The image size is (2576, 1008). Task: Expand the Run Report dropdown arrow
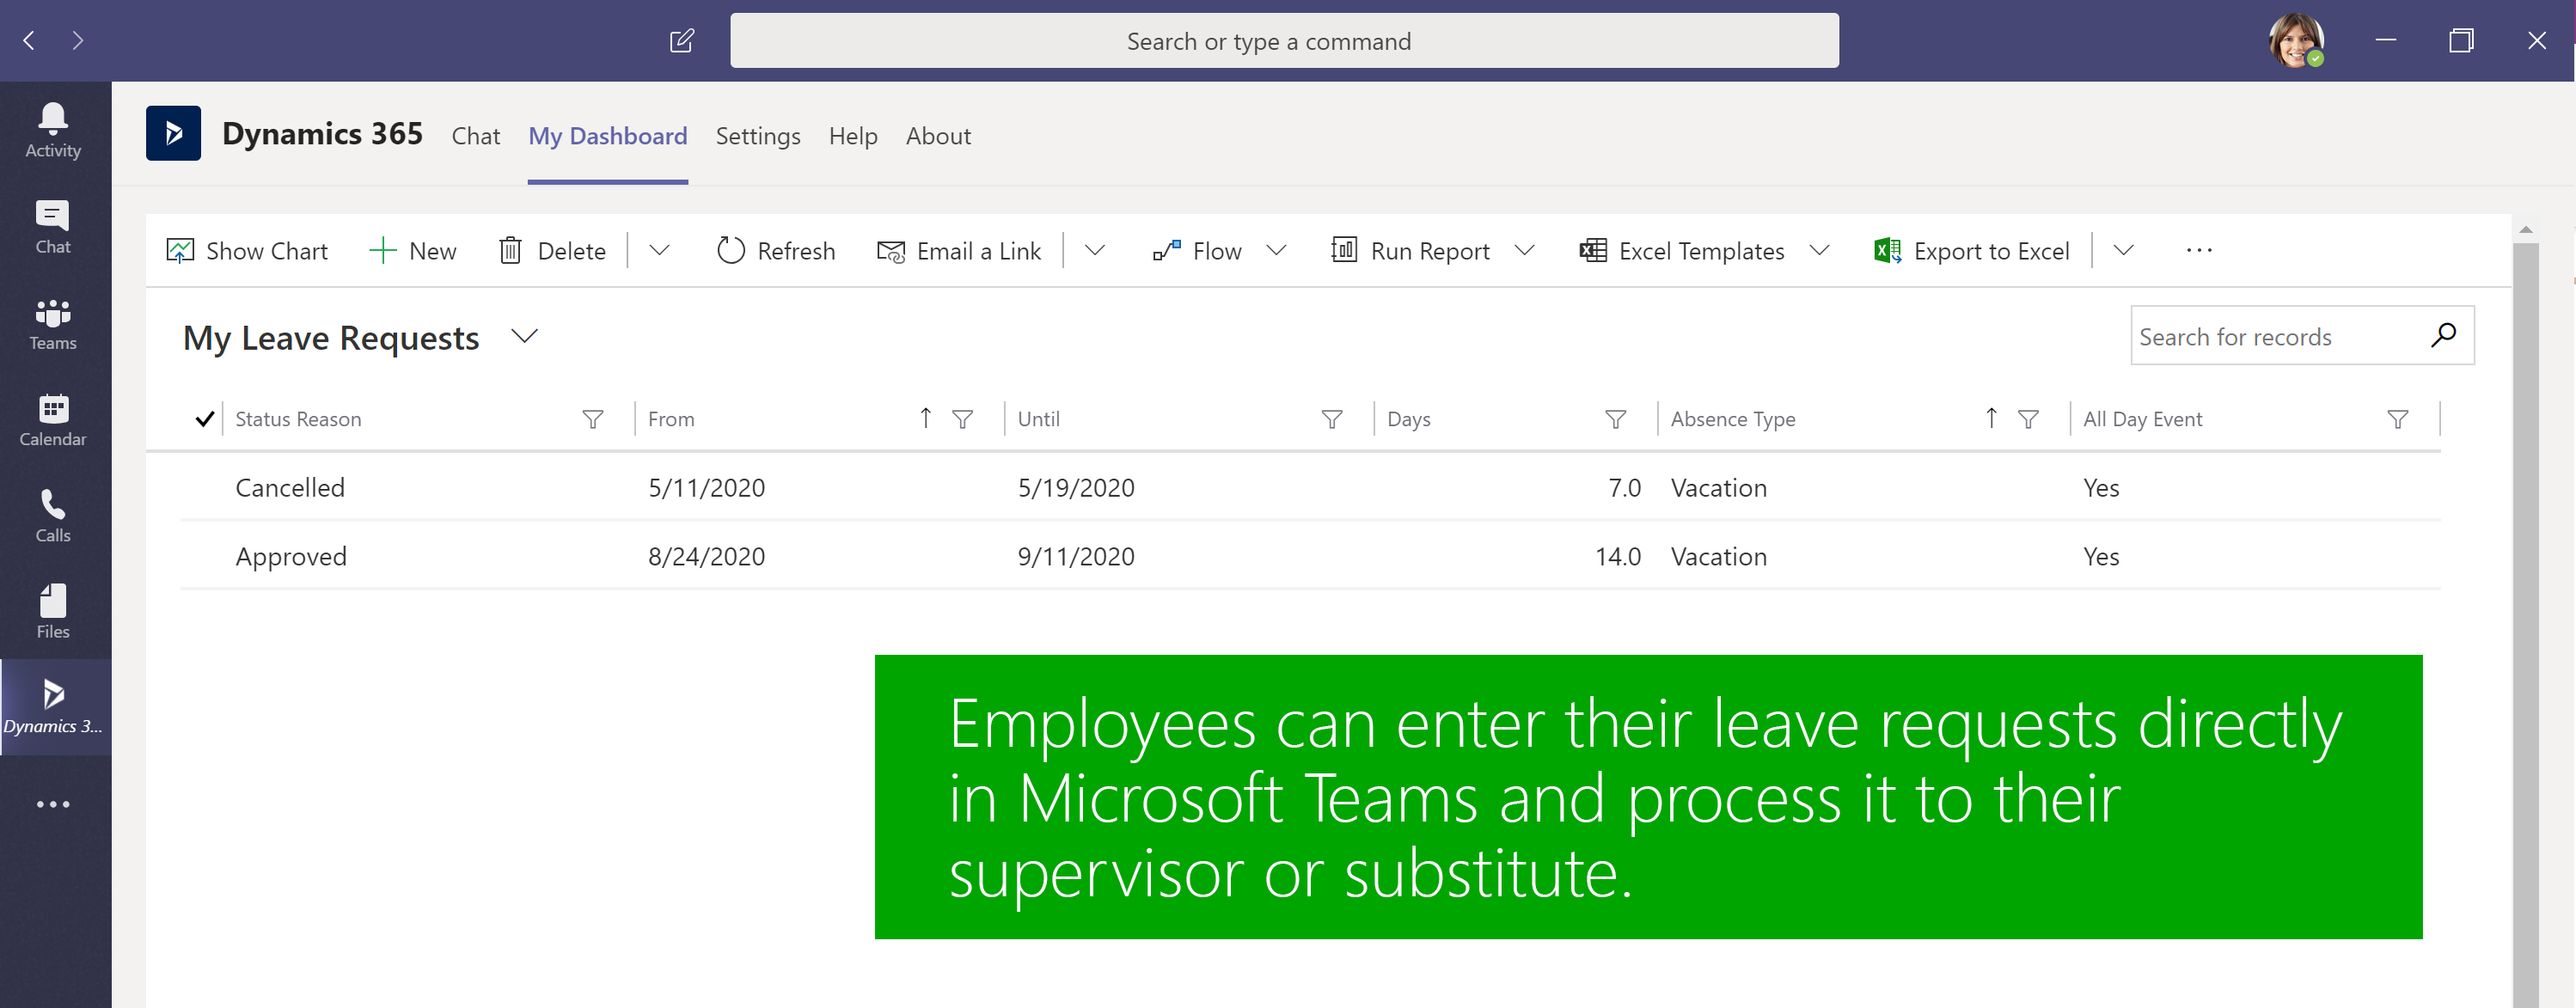(x=1524, y=250)
